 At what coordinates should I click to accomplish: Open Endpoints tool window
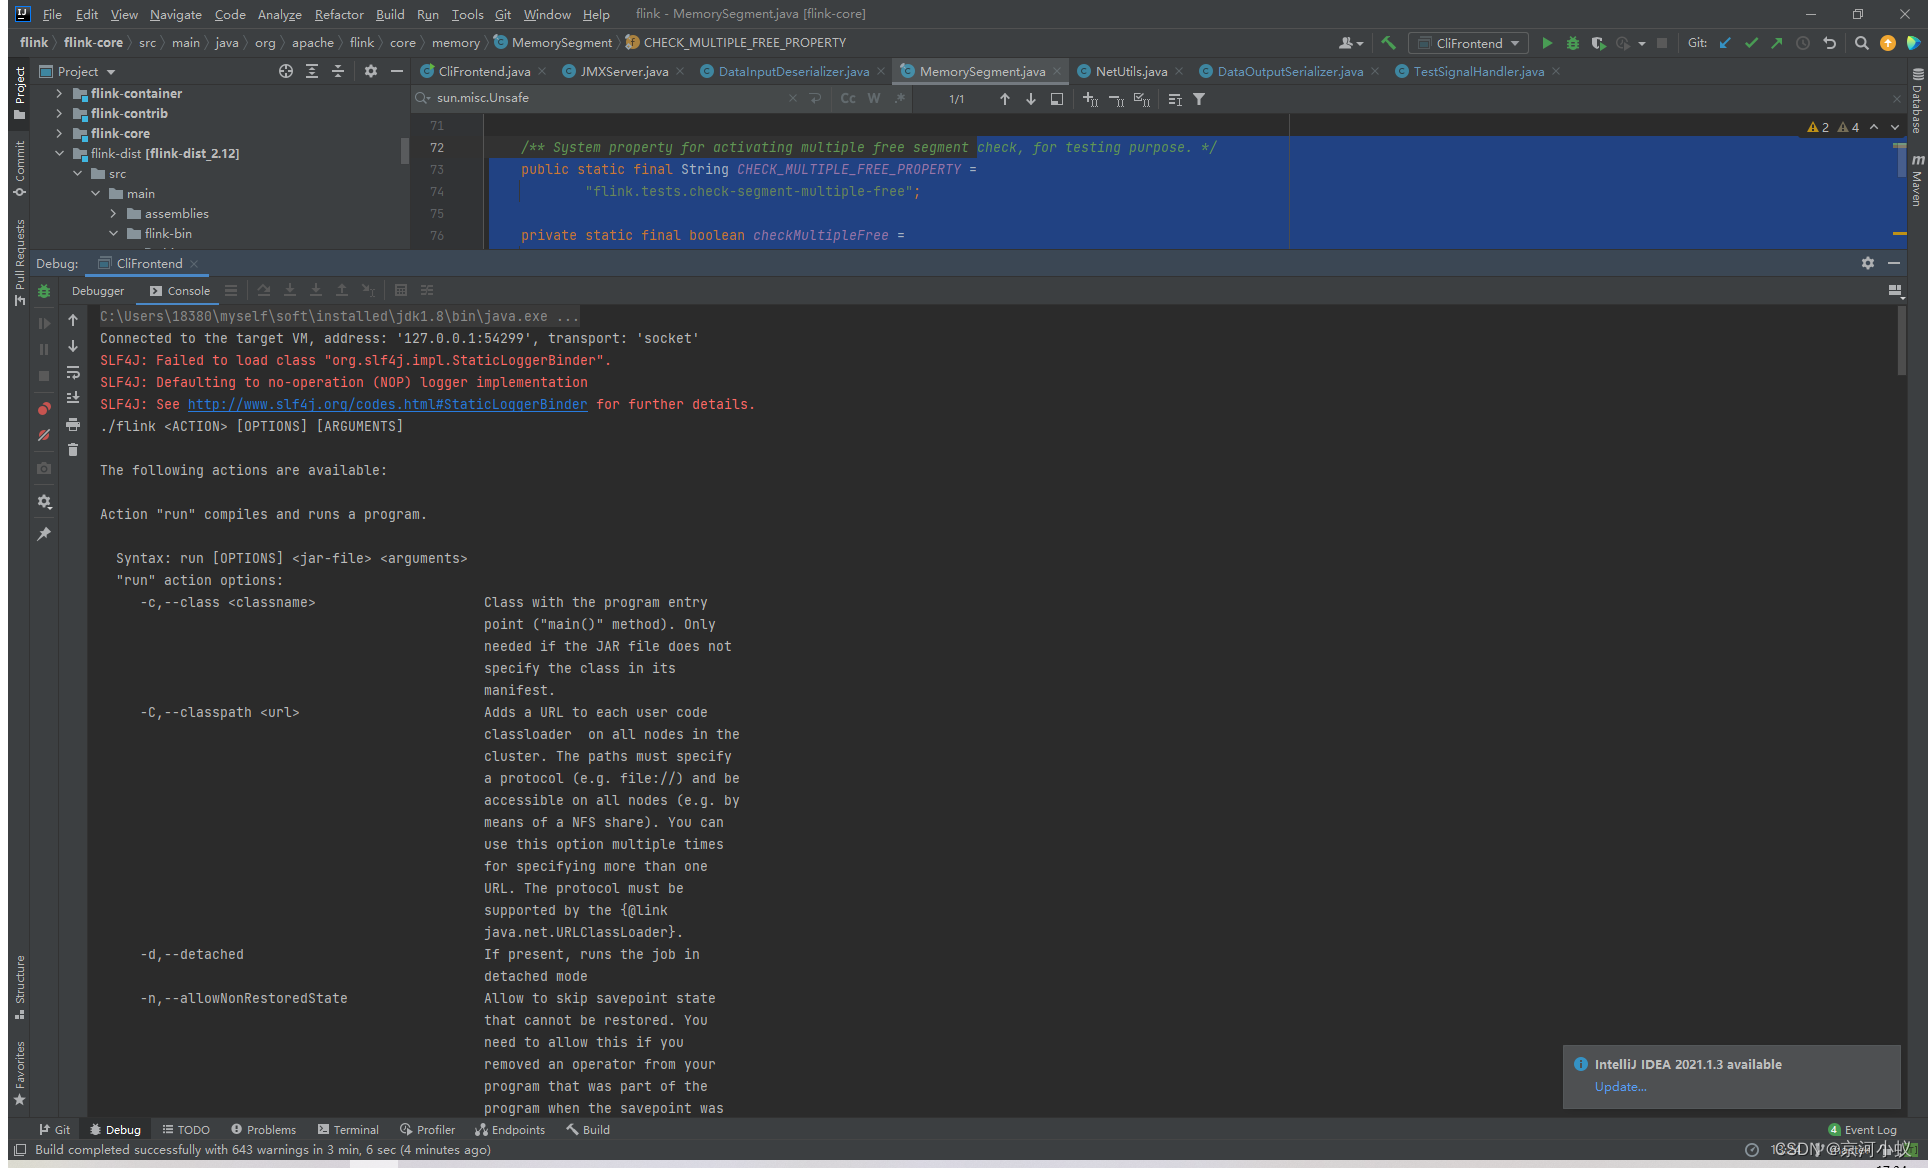pyautogui.click(x=510, y=1130)
